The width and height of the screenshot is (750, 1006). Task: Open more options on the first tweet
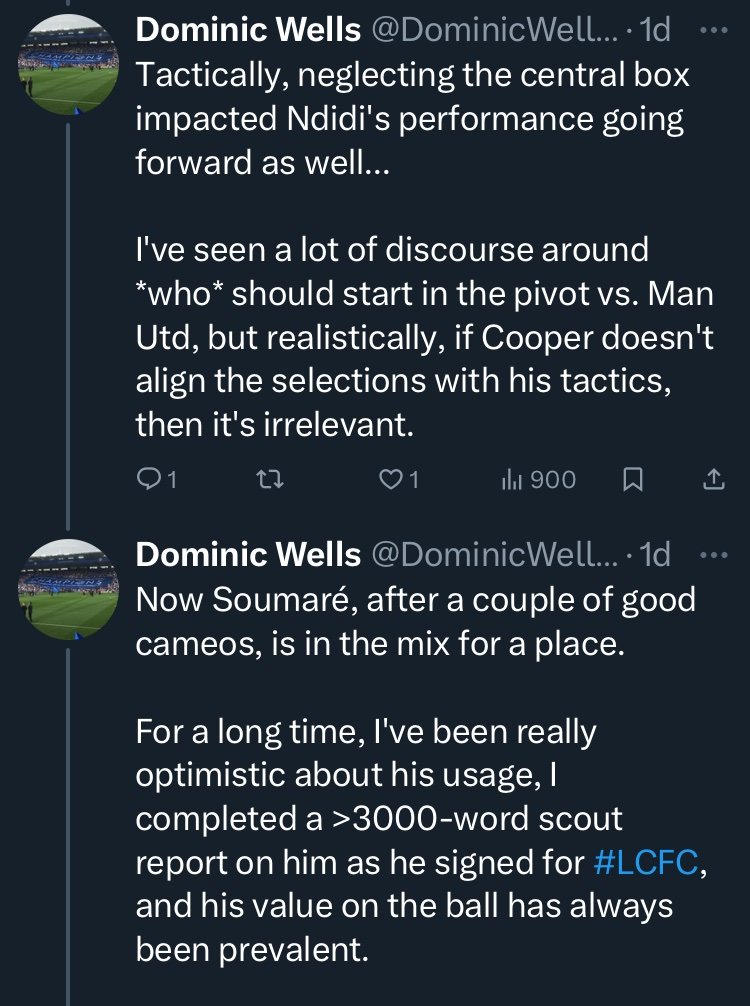point(713,30)
